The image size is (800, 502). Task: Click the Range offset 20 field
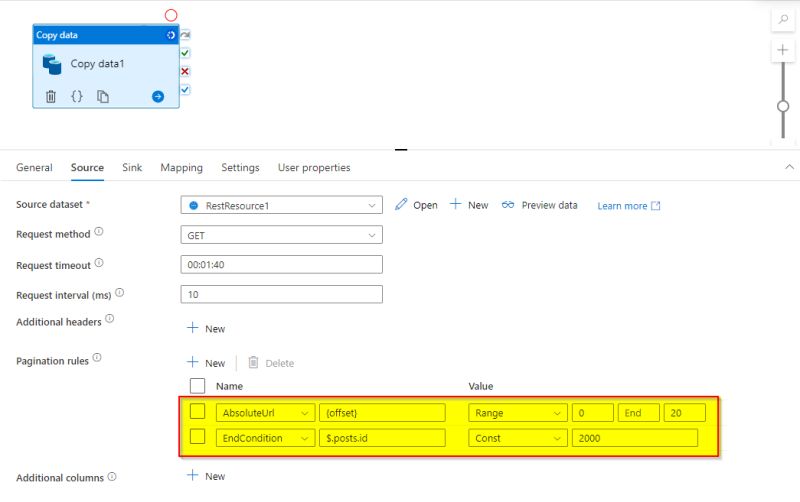[685, 413]
